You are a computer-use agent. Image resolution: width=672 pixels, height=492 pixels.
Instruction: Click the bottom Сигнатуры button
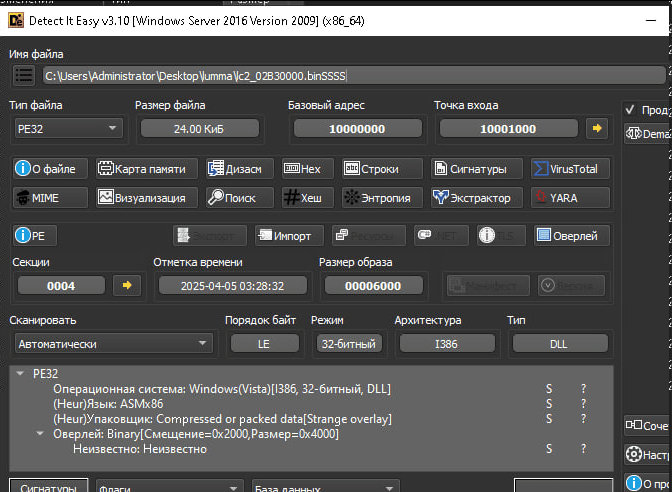(x=48, y=487)
